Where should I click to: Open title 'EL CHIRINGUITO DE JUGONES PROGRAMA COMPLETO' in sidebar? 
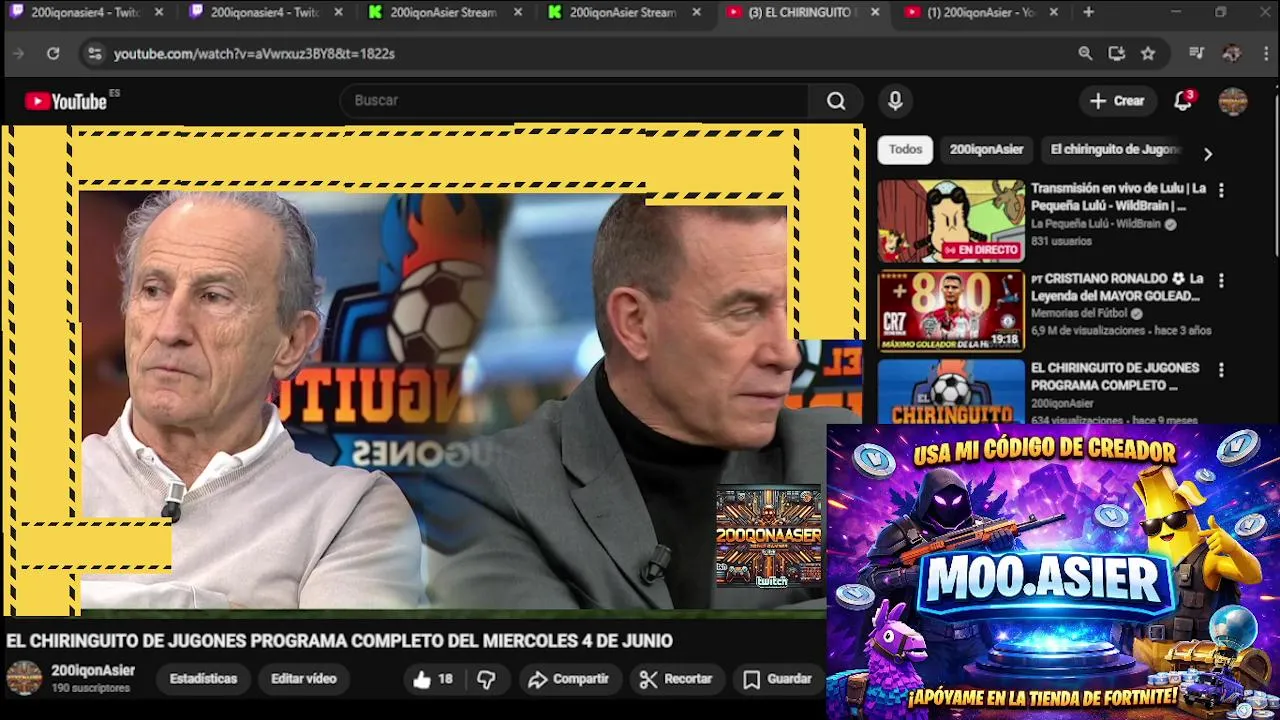(x=1115, y=377)
